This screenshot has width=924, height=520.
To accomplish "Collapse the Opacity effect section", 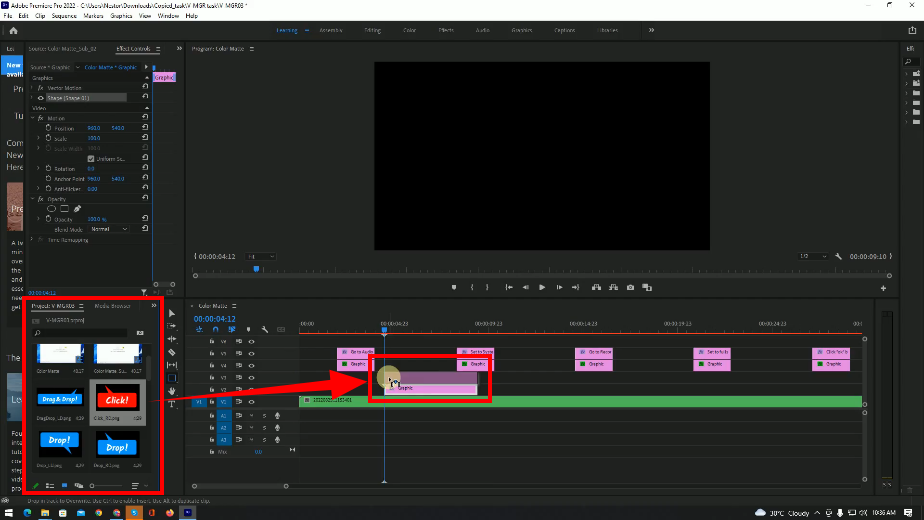I will pos(33,199).
